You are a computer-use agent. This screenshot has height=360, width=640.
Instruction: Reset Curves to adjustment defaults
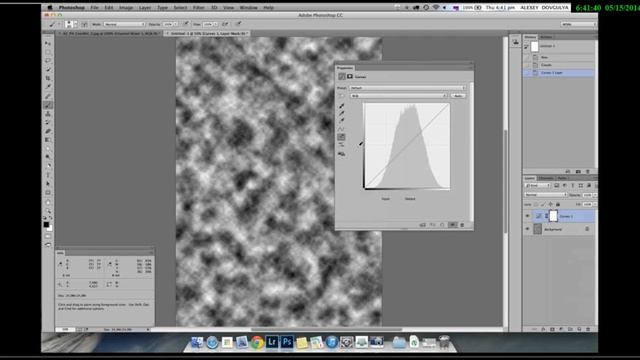click(442, 225)
